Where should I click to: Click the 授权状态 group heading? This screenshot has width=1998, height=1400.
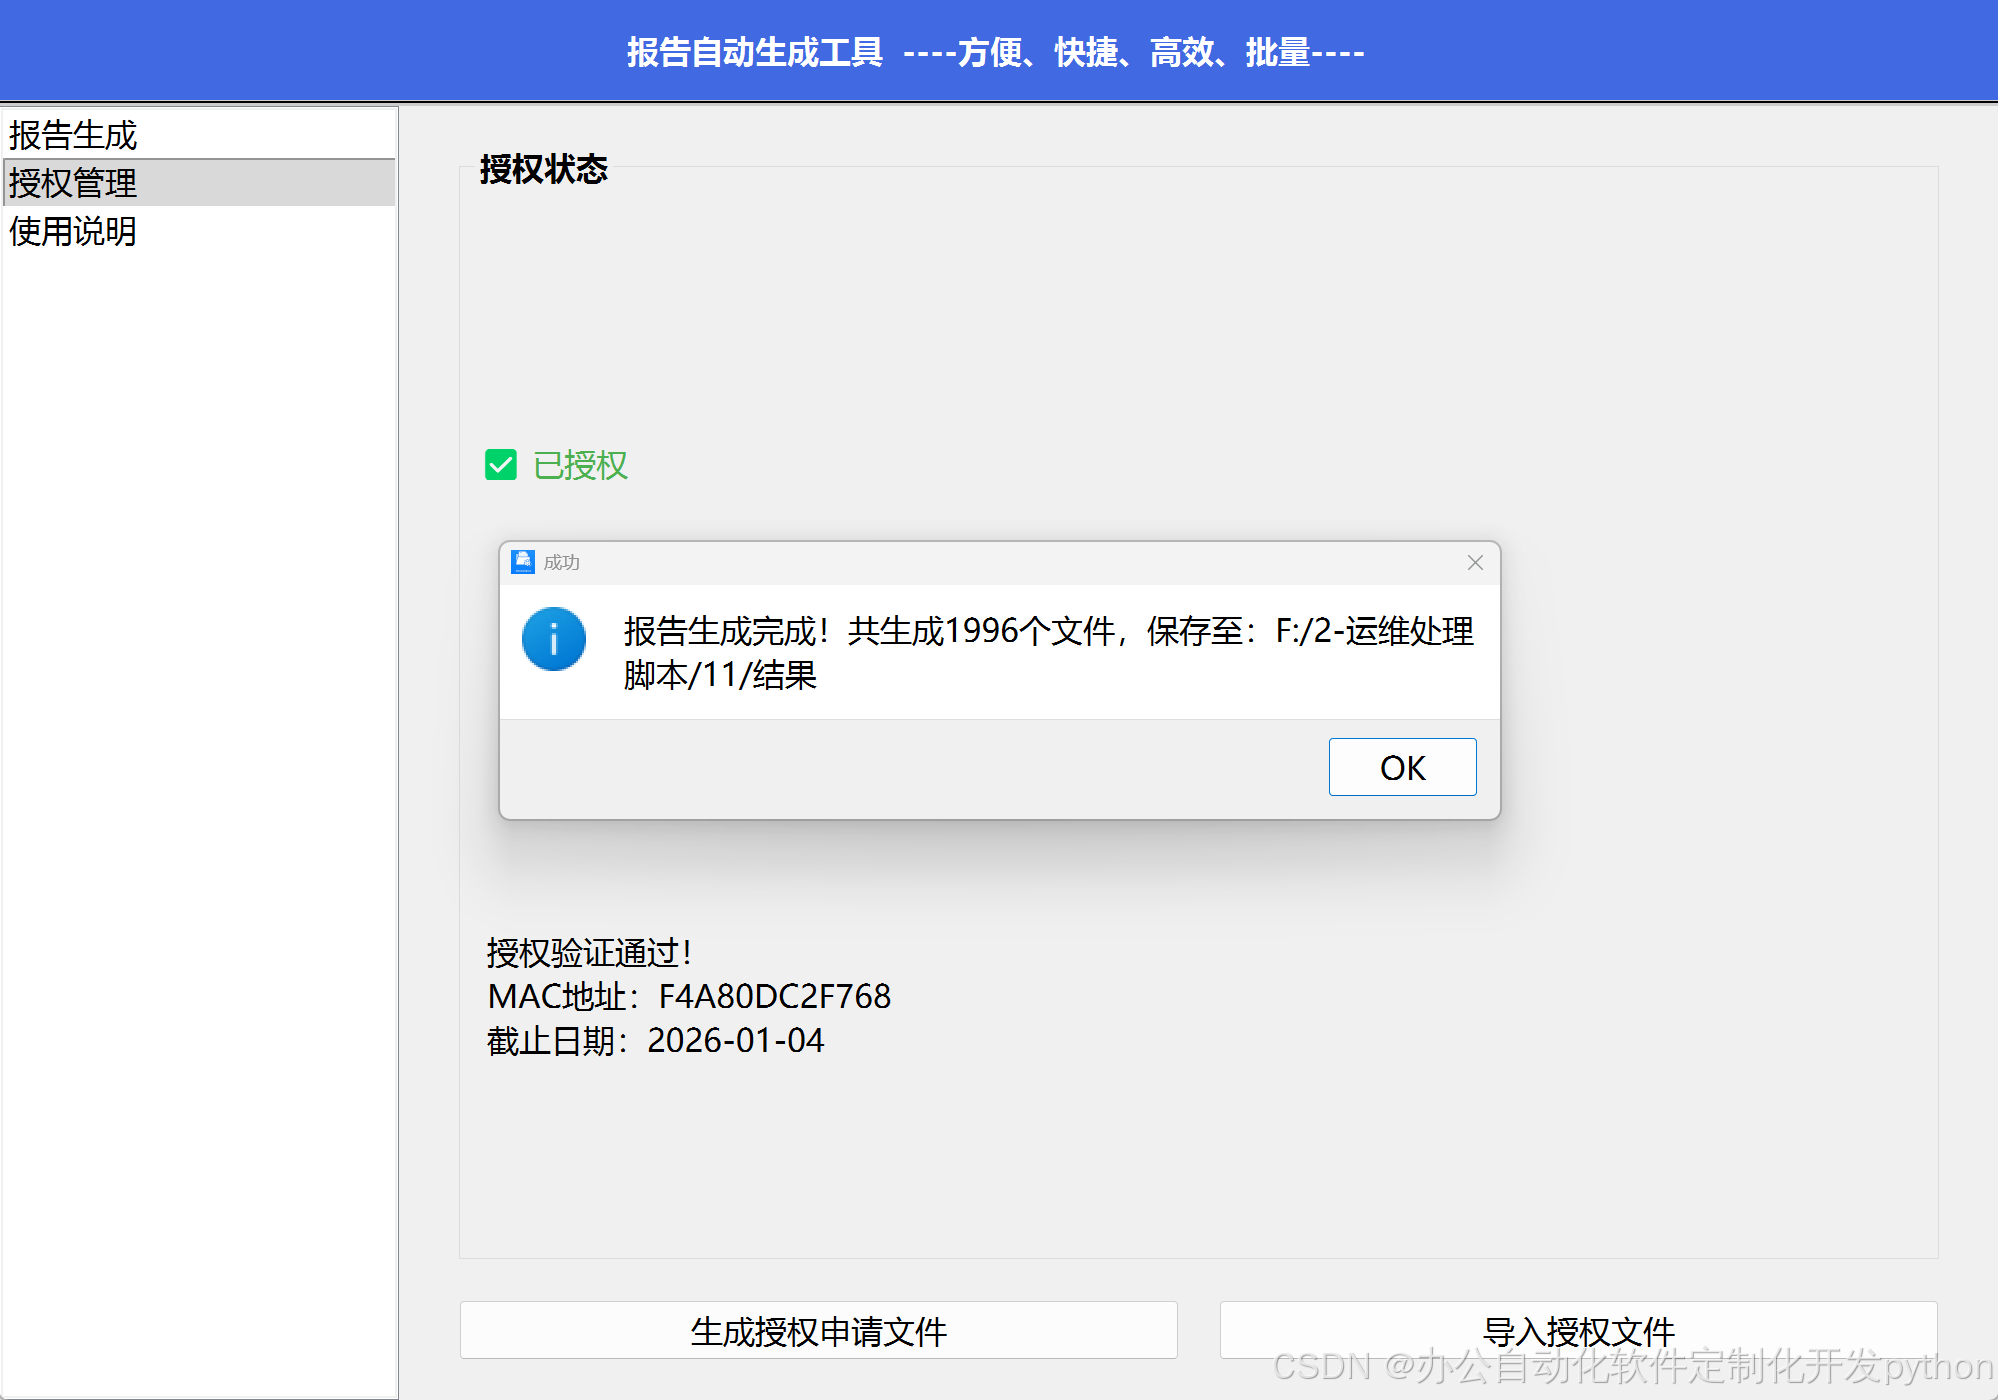click(x=543, y=169)
